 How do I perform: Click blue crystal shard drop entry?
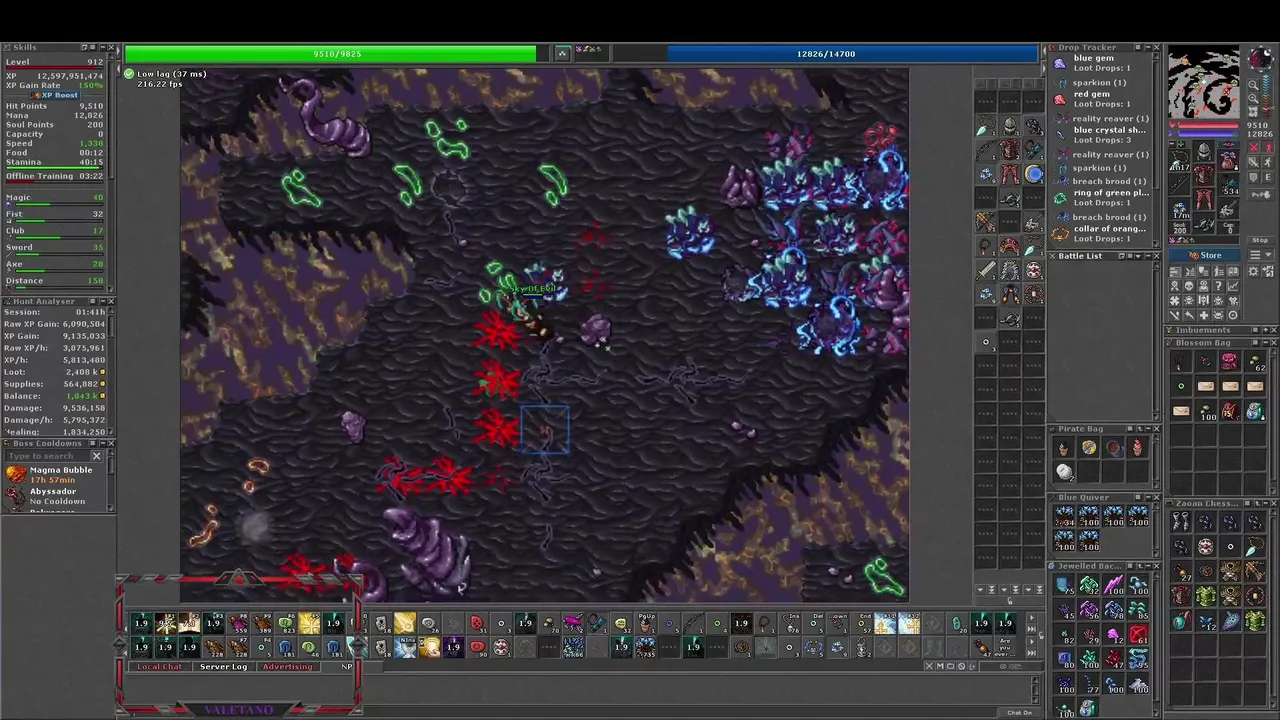(x=1101, y=135)
